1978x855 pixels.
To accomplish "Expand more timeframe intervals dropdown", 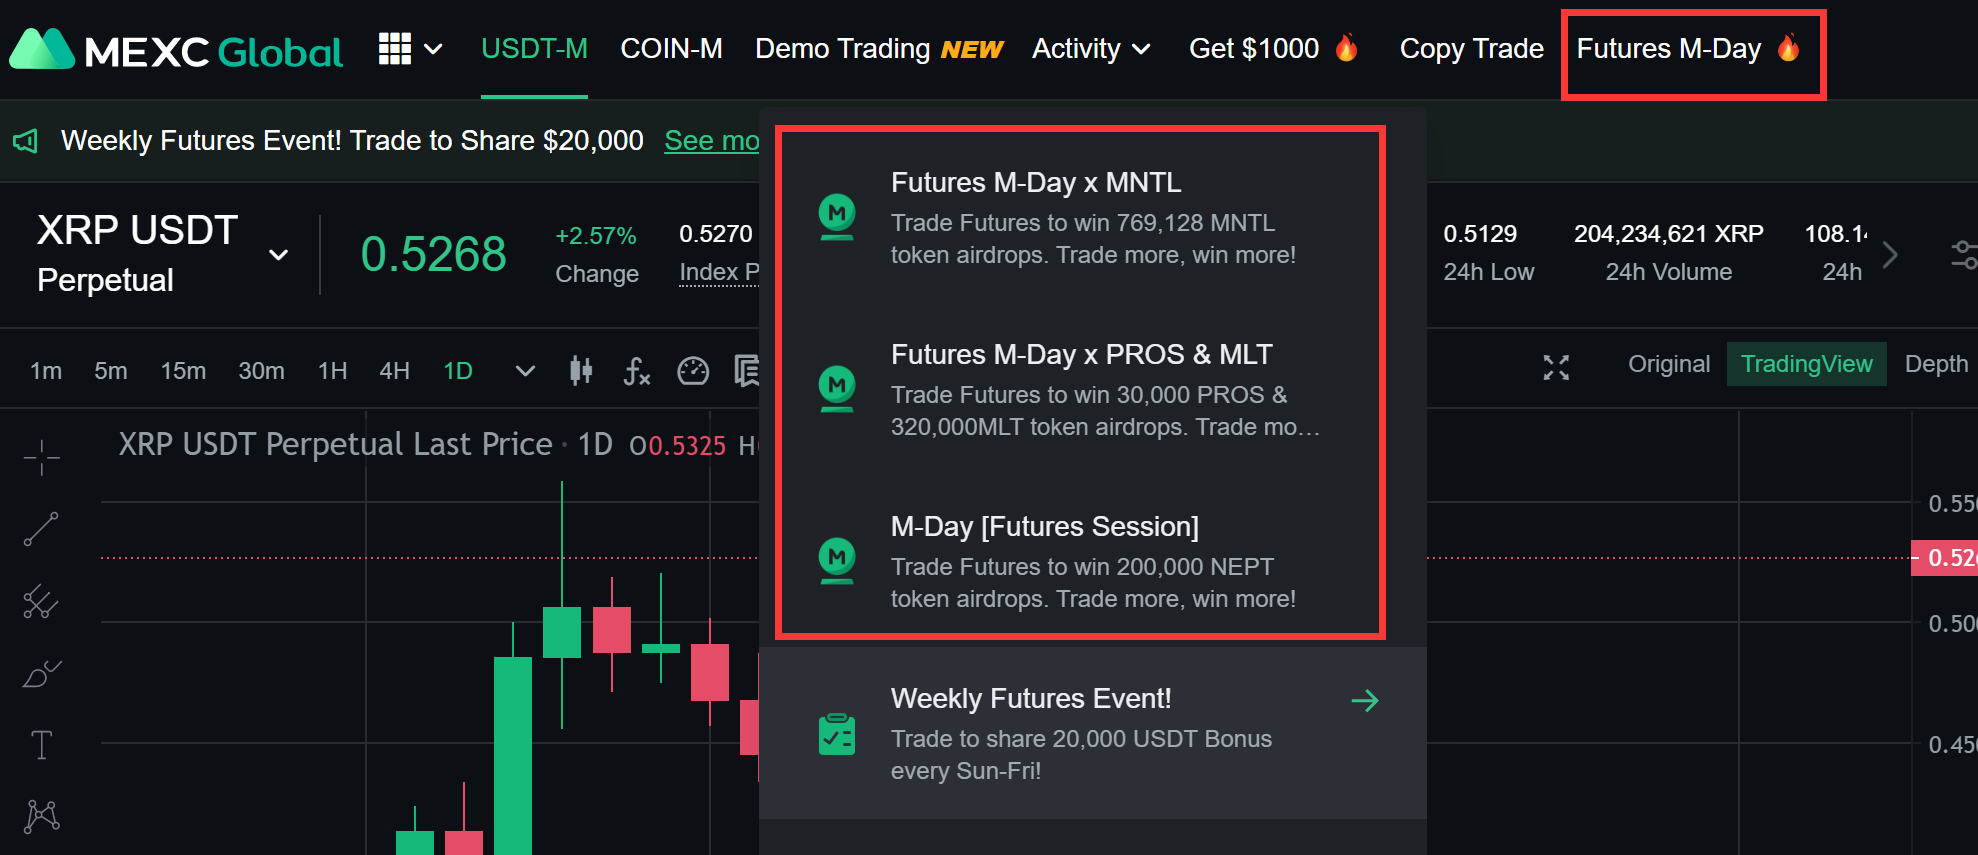I will point(524,371).
